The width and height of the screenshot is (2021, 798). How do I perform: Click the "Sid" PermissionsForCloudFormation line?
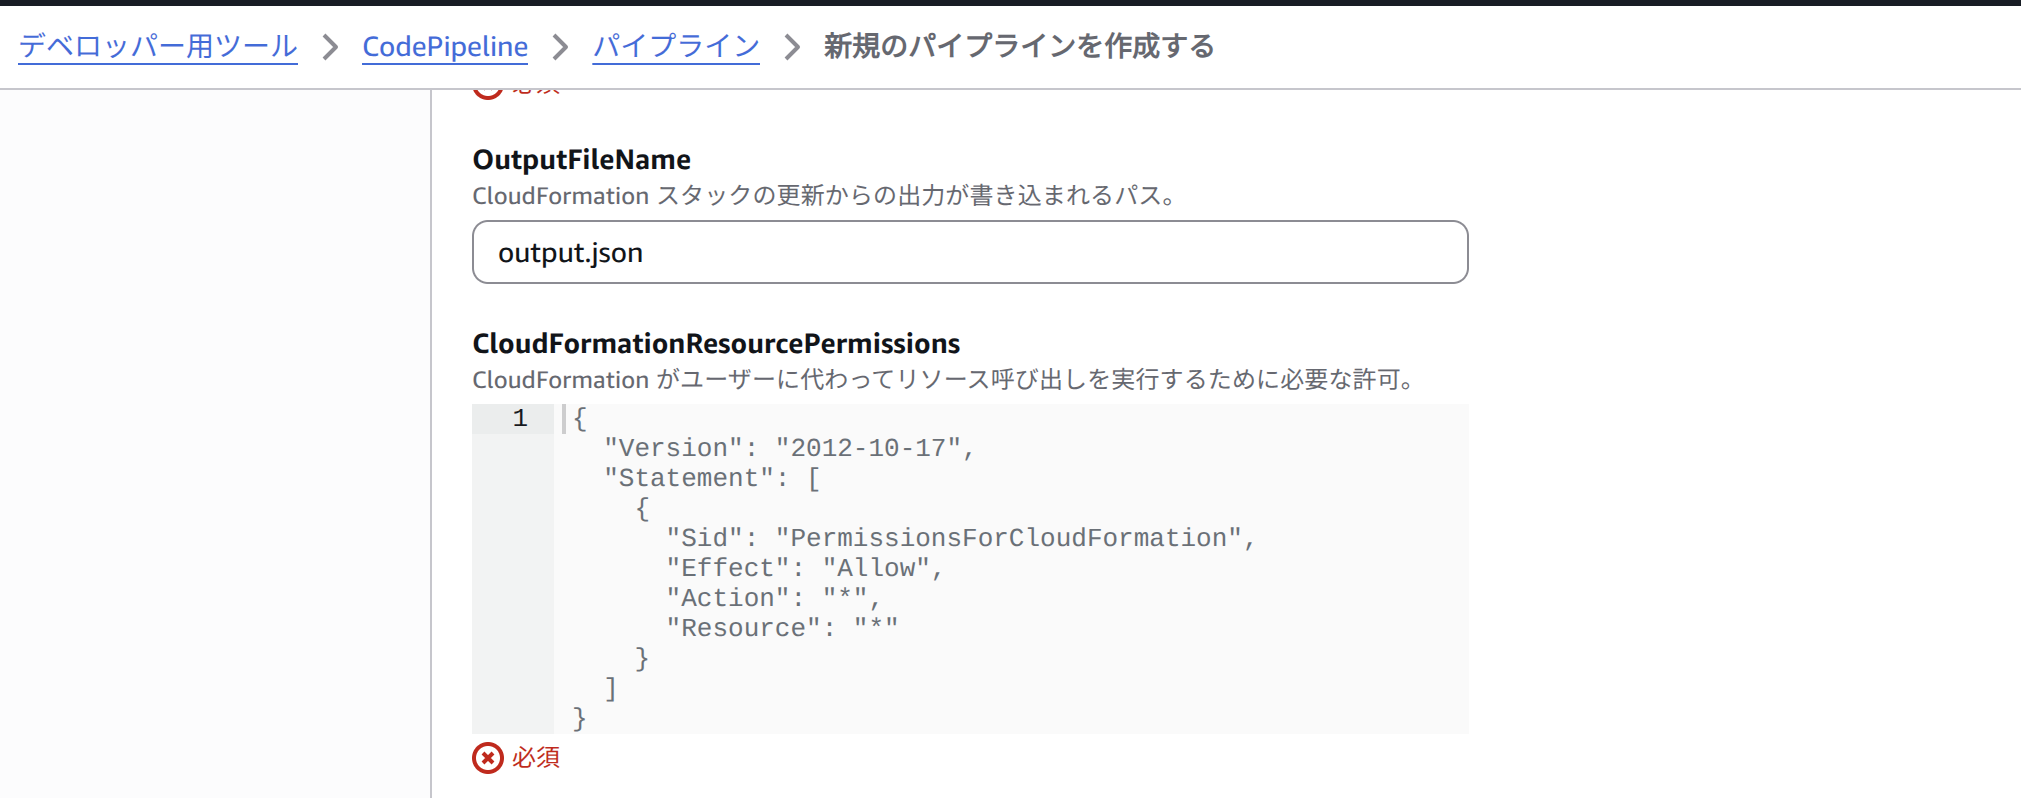pos(959,538)
